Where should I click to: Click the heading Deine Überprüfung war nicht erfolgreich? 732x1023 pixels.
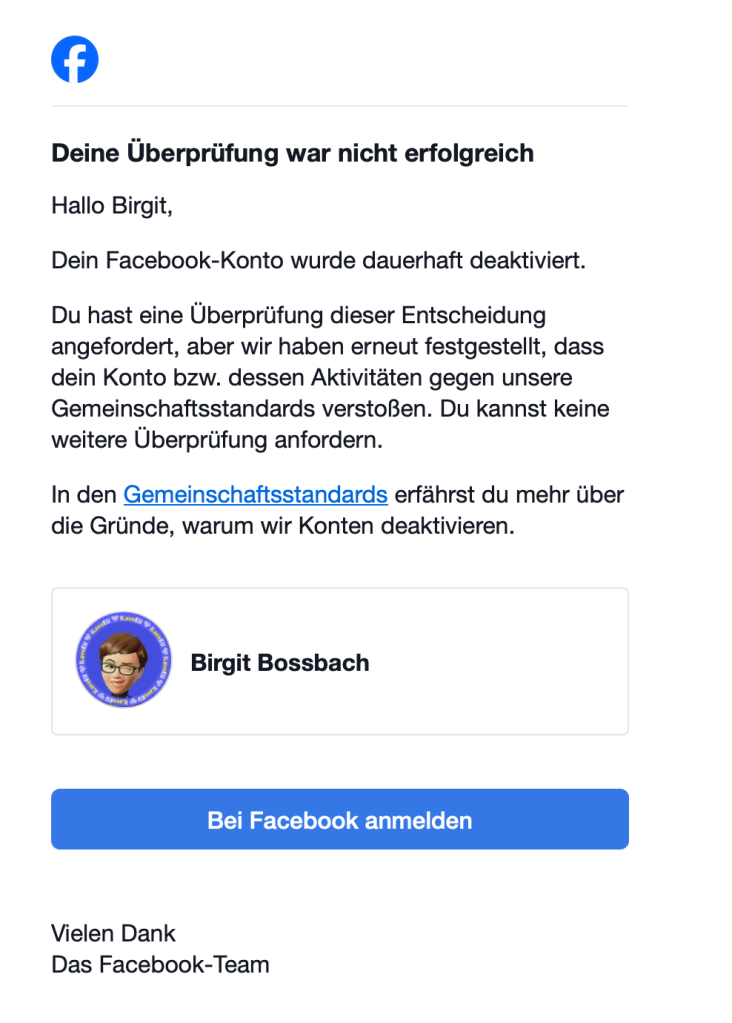292,153
